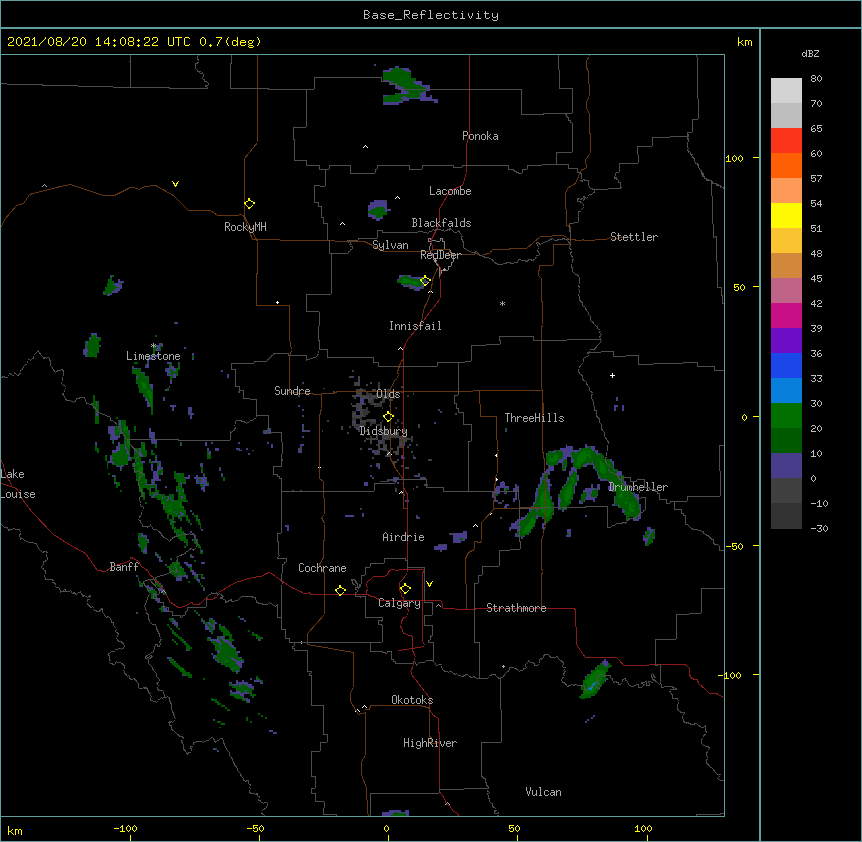Click the Base_Reflectivity title
The image size is (862, 842).
[x=431, y=15]
